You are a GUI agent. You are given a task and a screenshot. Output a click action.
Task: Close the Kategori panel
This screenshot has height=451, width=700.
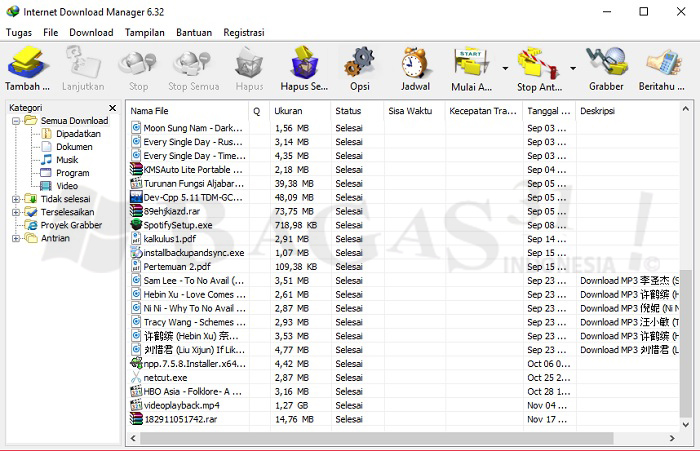[112, 108]
